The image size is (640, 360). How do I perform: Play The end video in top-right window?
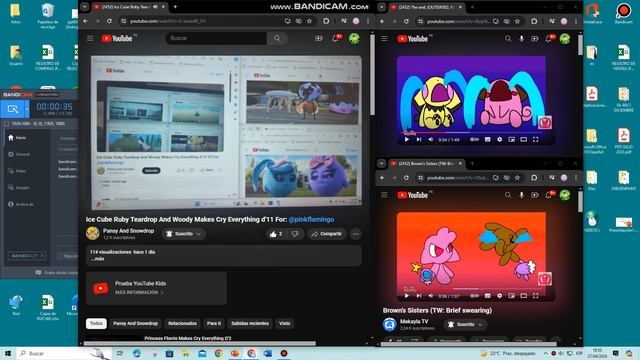pos(407,140)
